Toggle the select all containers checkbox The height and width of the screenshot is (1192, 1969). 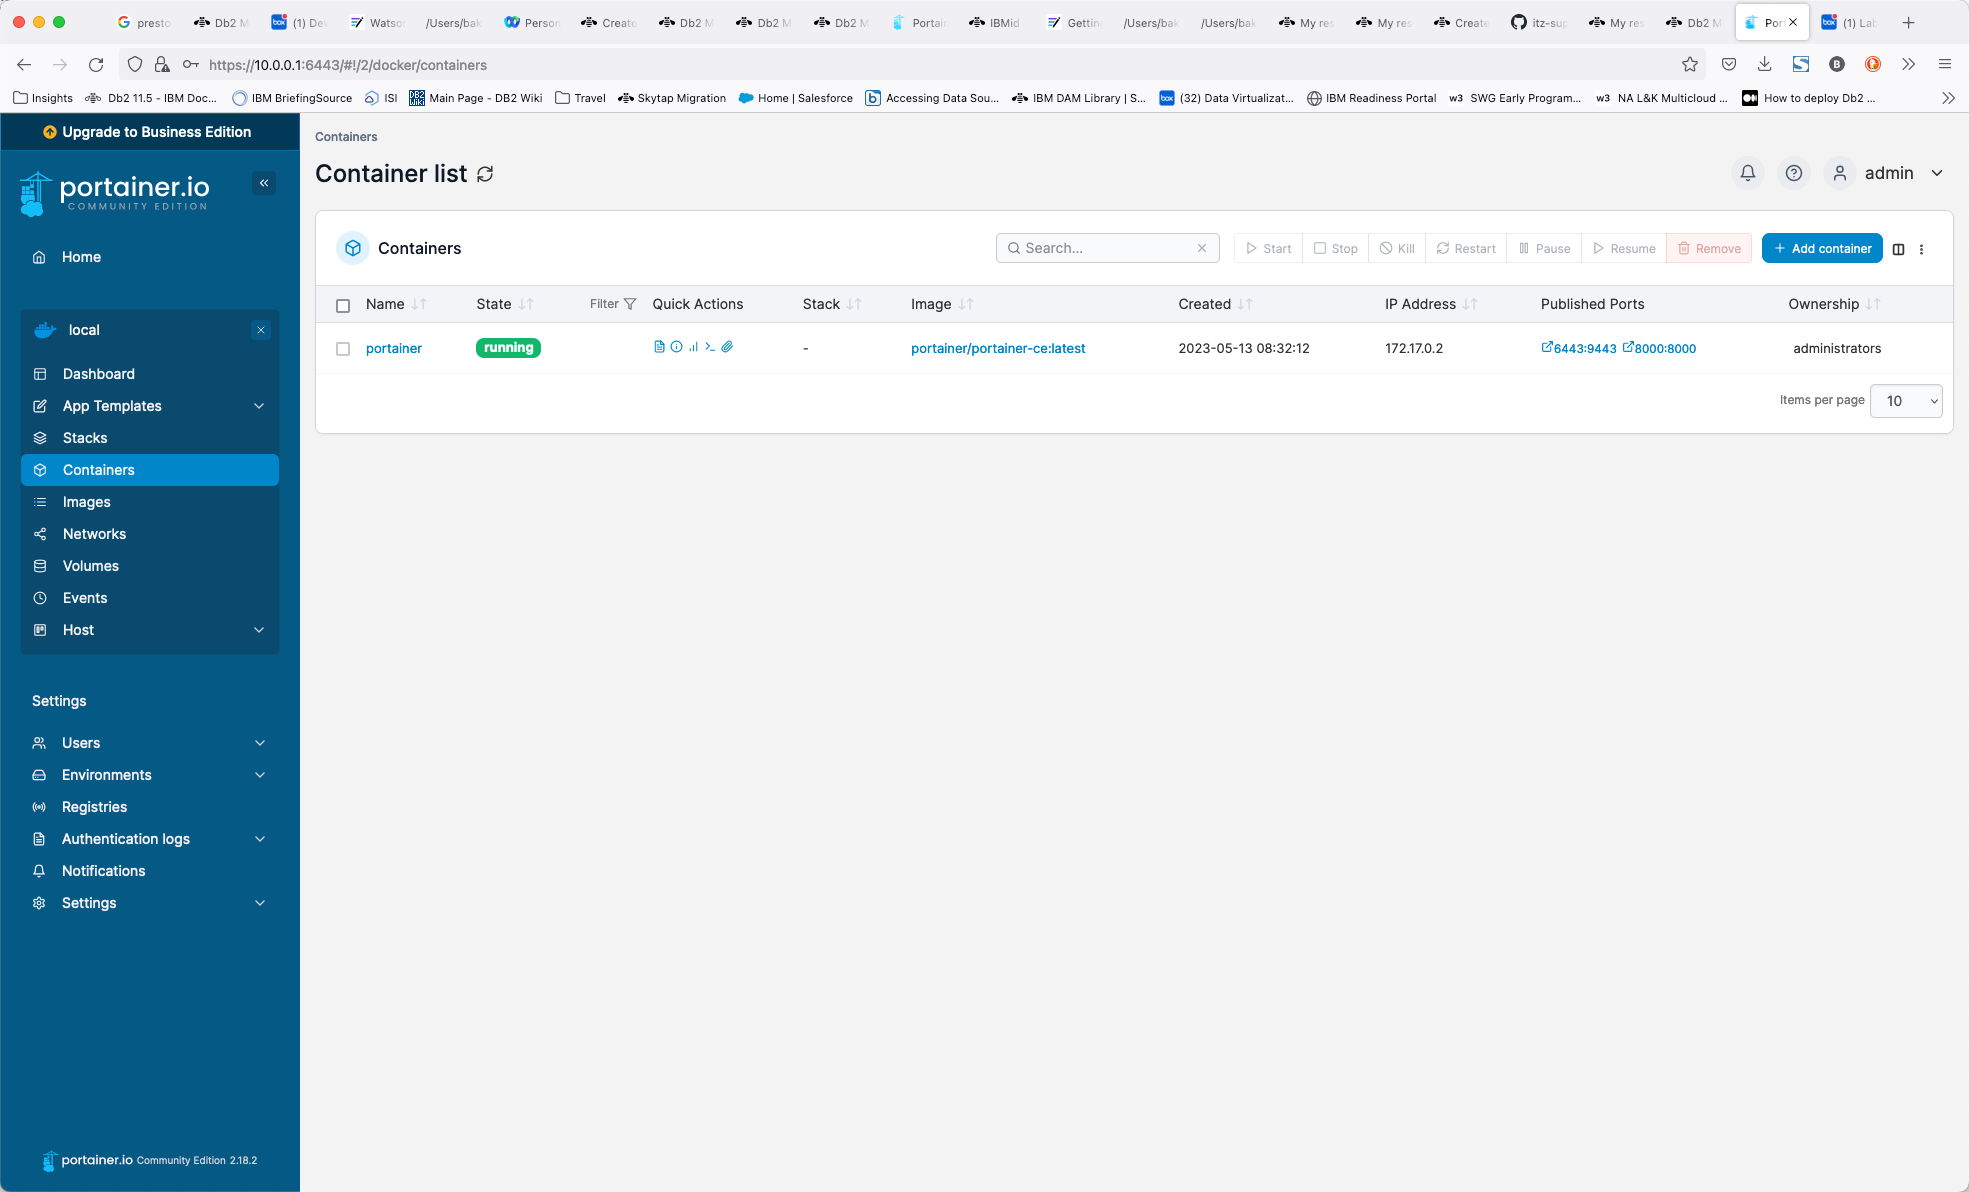342,304
